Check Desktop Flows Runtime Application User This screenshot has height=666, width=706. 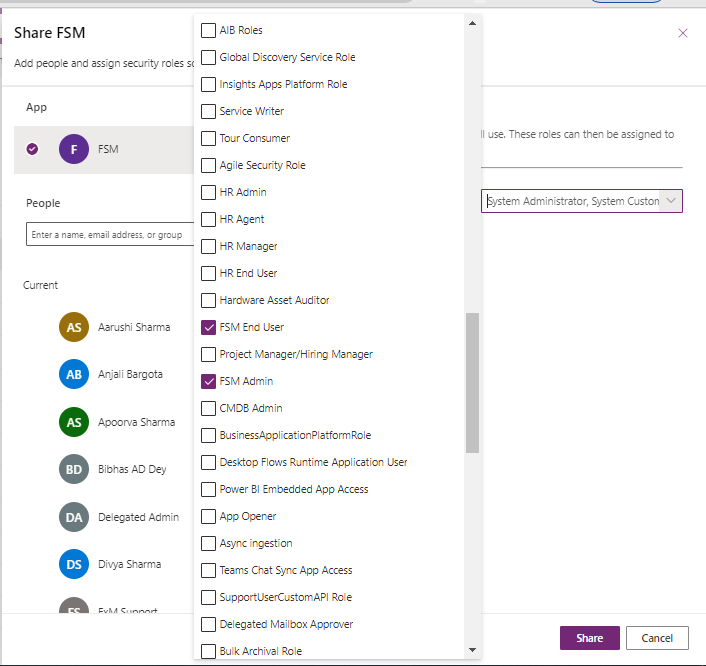[x=208, y=462]
